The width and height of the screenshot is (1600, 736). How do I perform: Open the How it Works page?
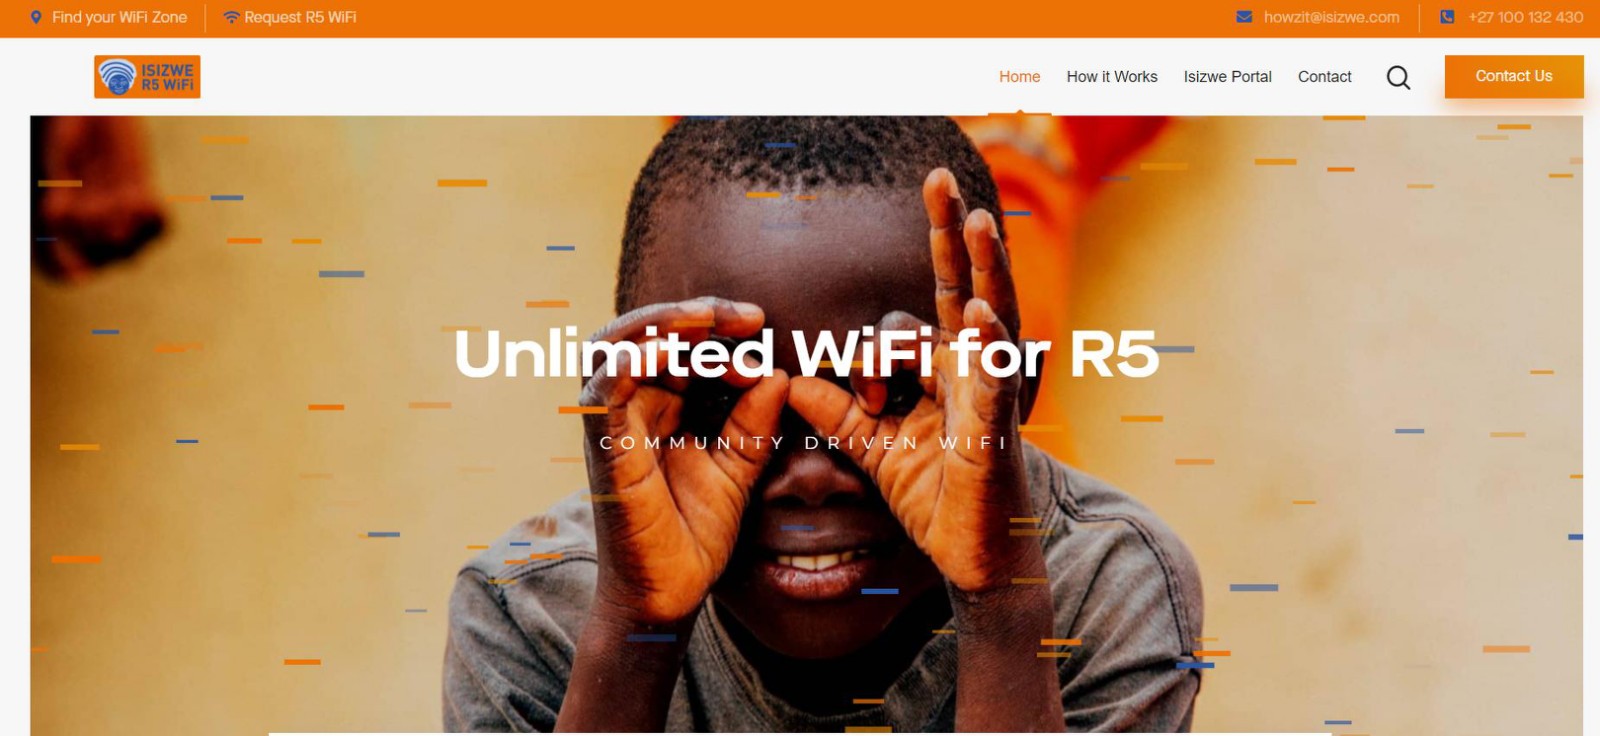1112,77
